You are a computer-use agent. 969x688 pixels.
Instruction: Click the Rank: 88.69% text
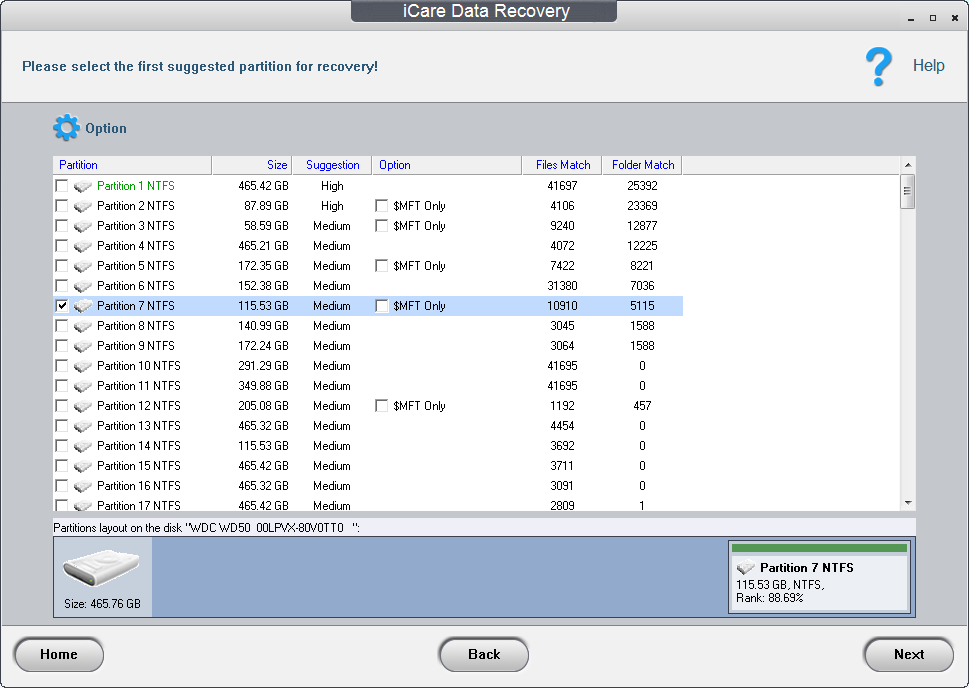[769, 598]
